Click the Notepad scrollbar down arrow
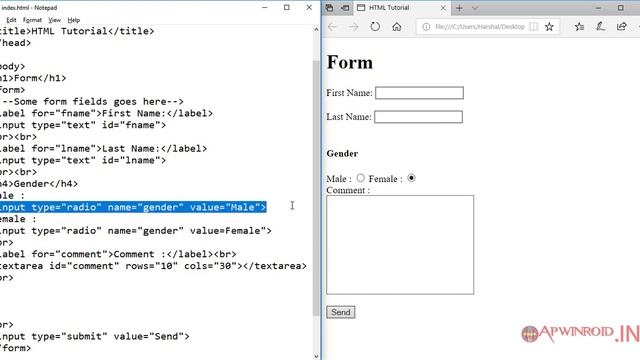This screenshot has width=640, height=360. [x=316, y=356]
